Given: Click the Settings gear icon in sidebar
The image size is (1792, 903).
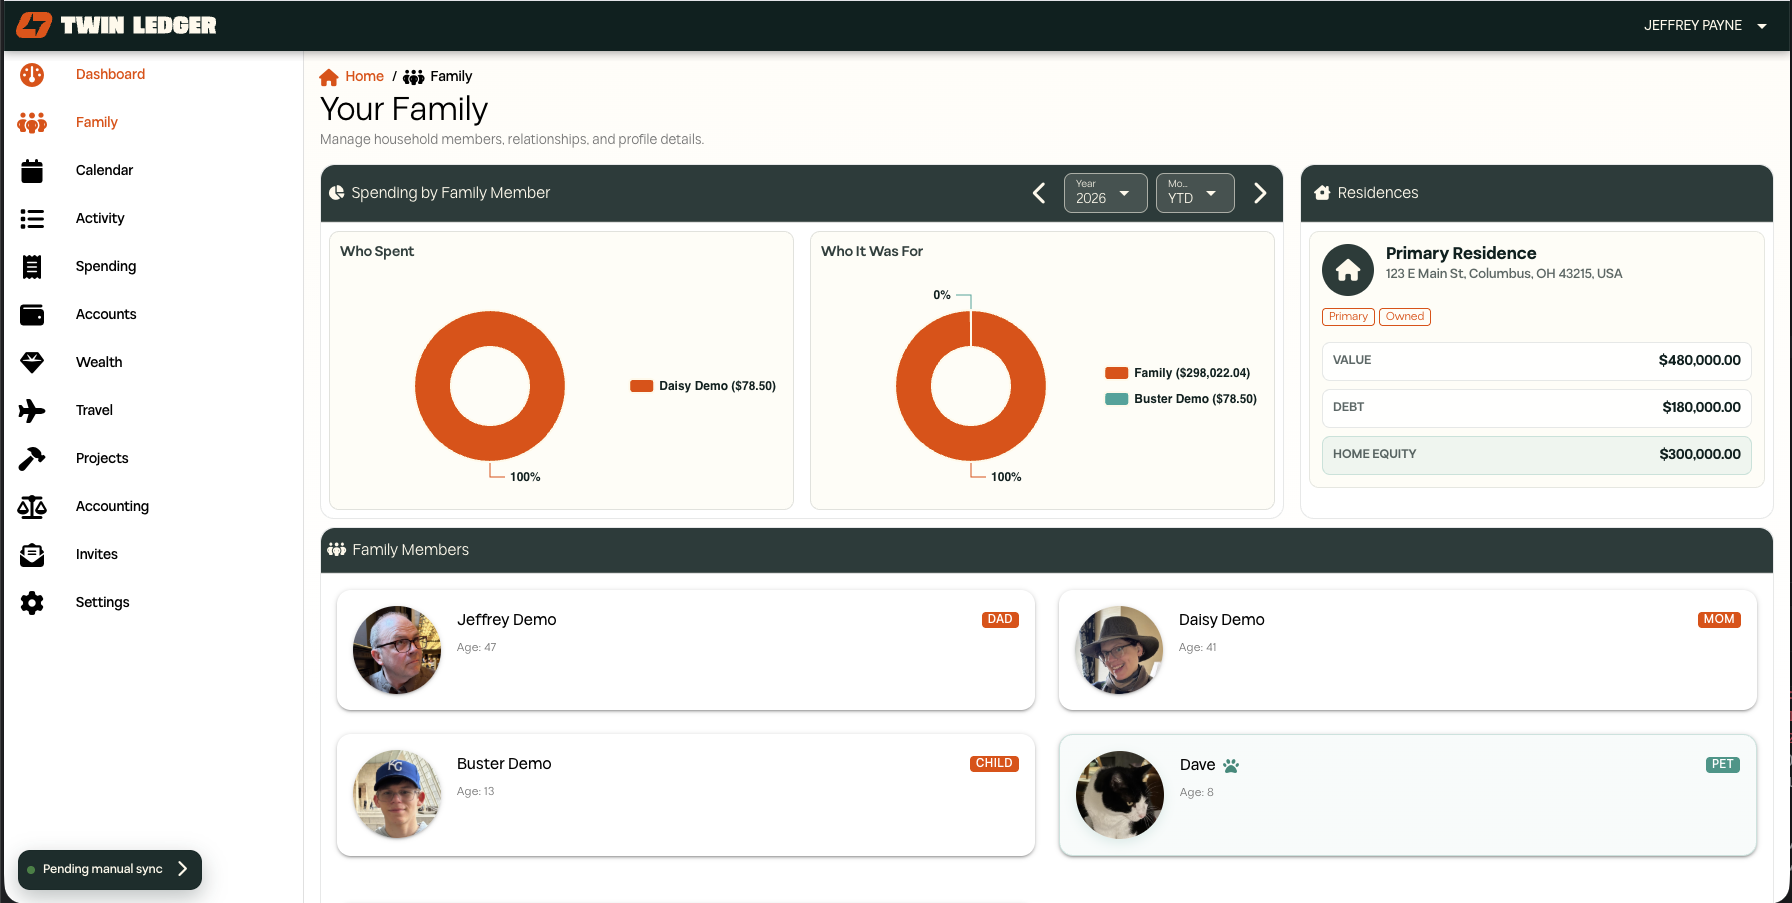Looking at the screenshot, I should point(32,603).
